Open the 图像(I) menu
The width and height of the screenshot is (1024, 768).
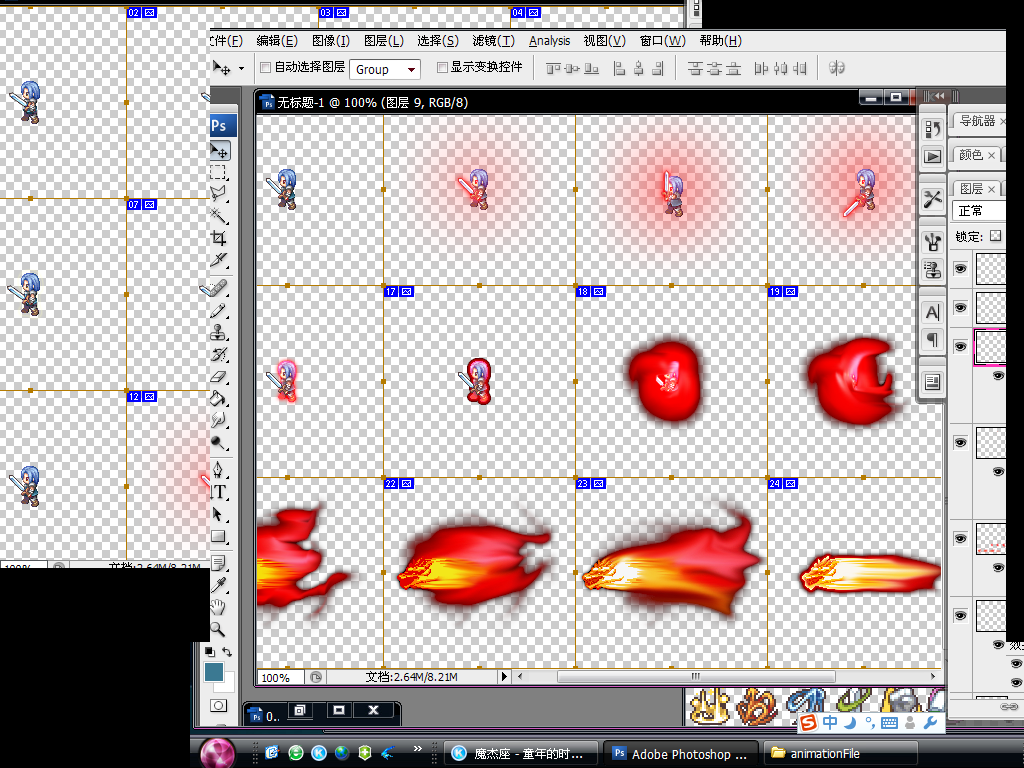coord(331,41)
